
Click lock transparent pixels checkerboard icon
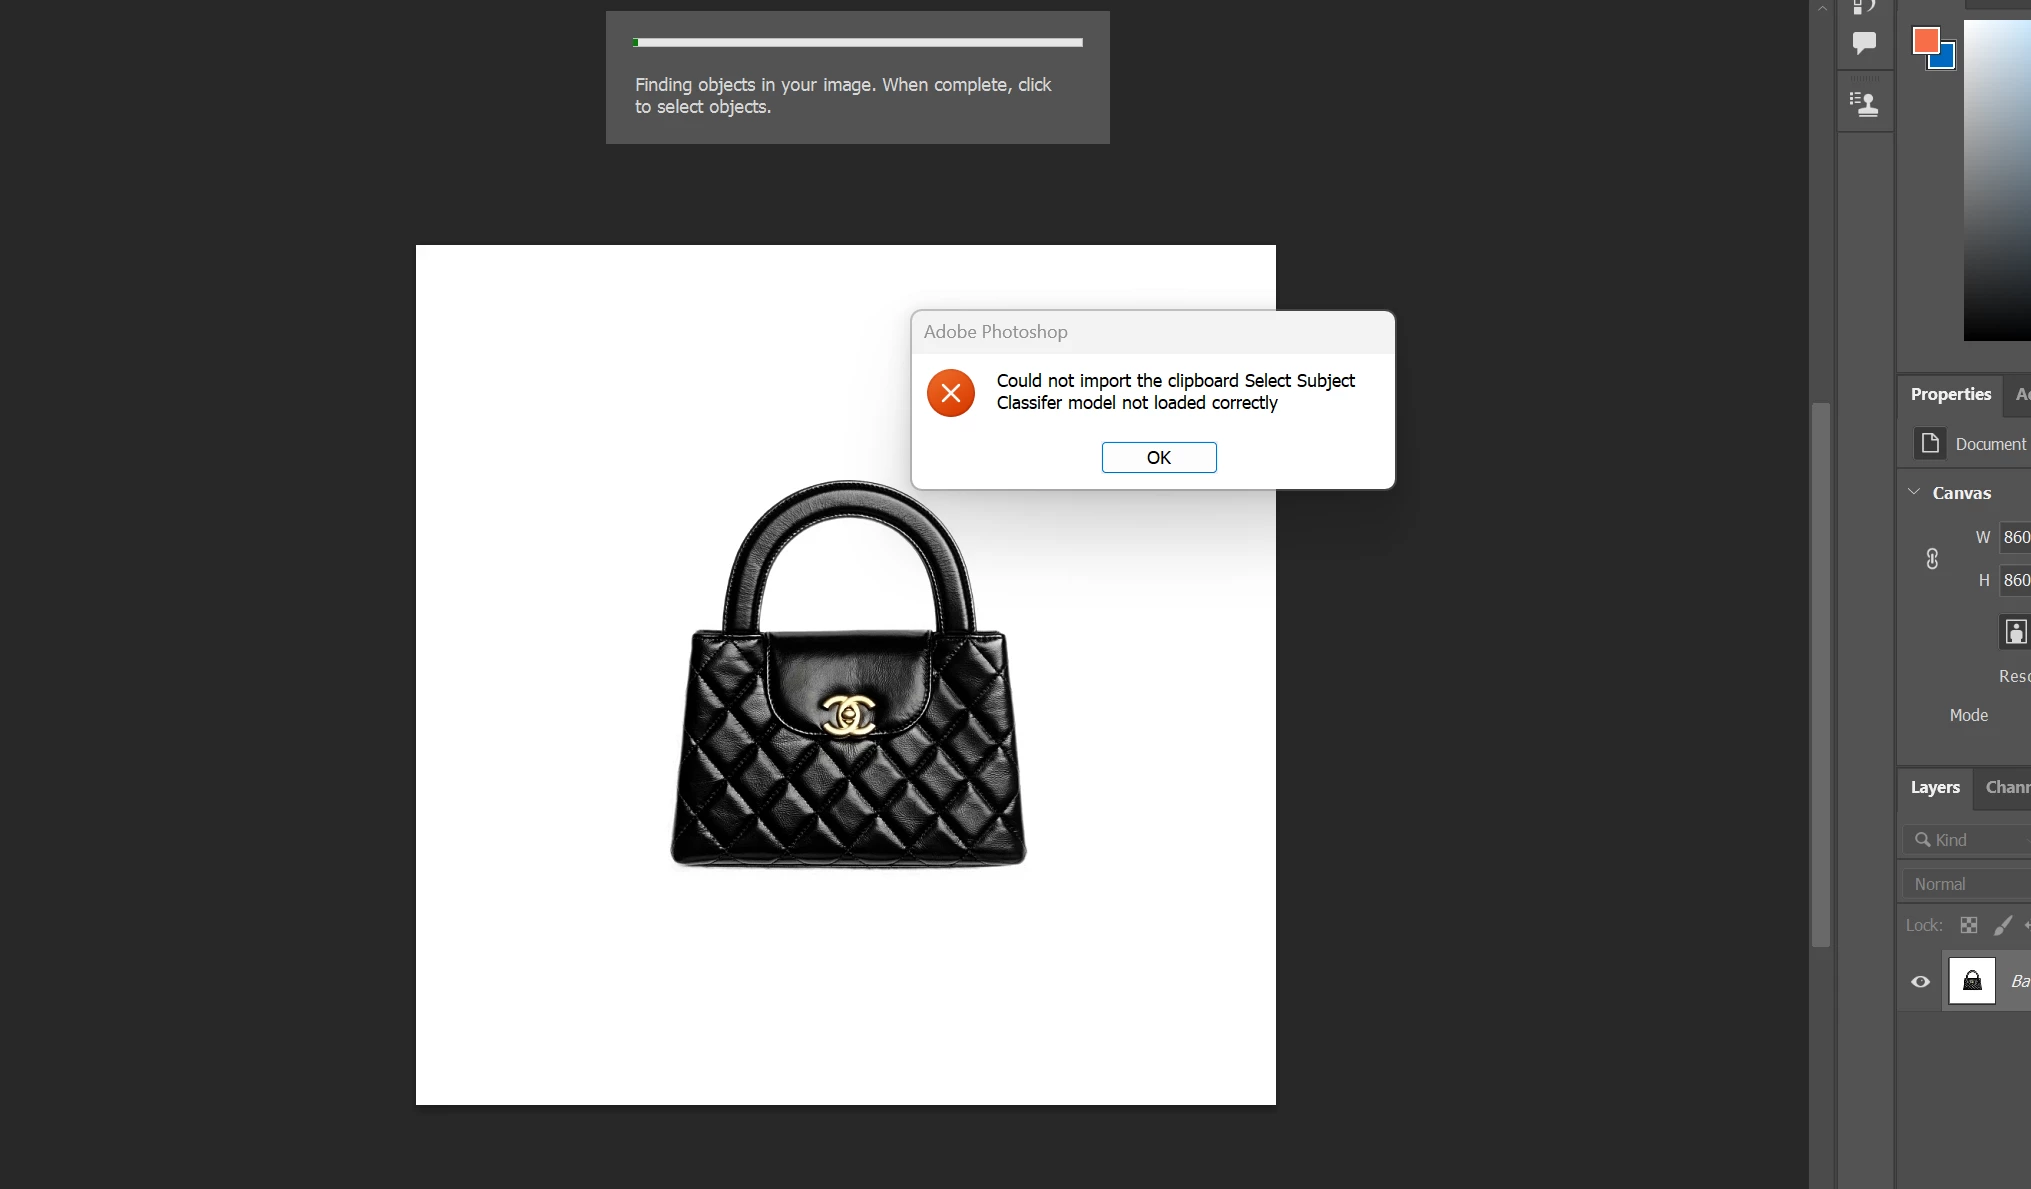[x=1969, y=925]
